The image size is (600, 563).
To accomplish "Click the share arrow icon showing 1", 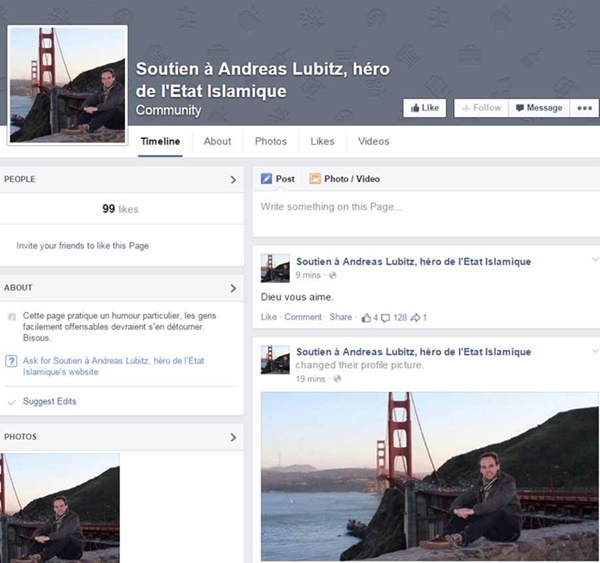I will (x=415, y=317).
